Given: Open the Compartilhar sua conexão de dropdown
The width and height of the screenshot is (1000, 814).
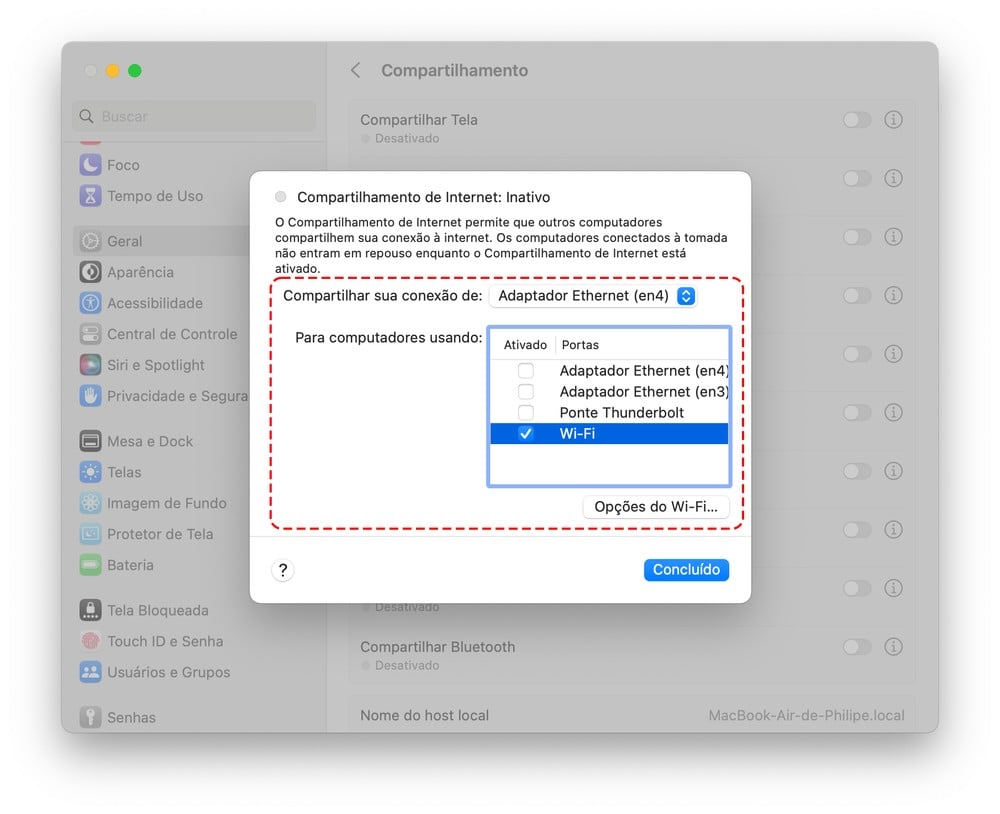Looking at the screenshot, I should coord(593,296).
